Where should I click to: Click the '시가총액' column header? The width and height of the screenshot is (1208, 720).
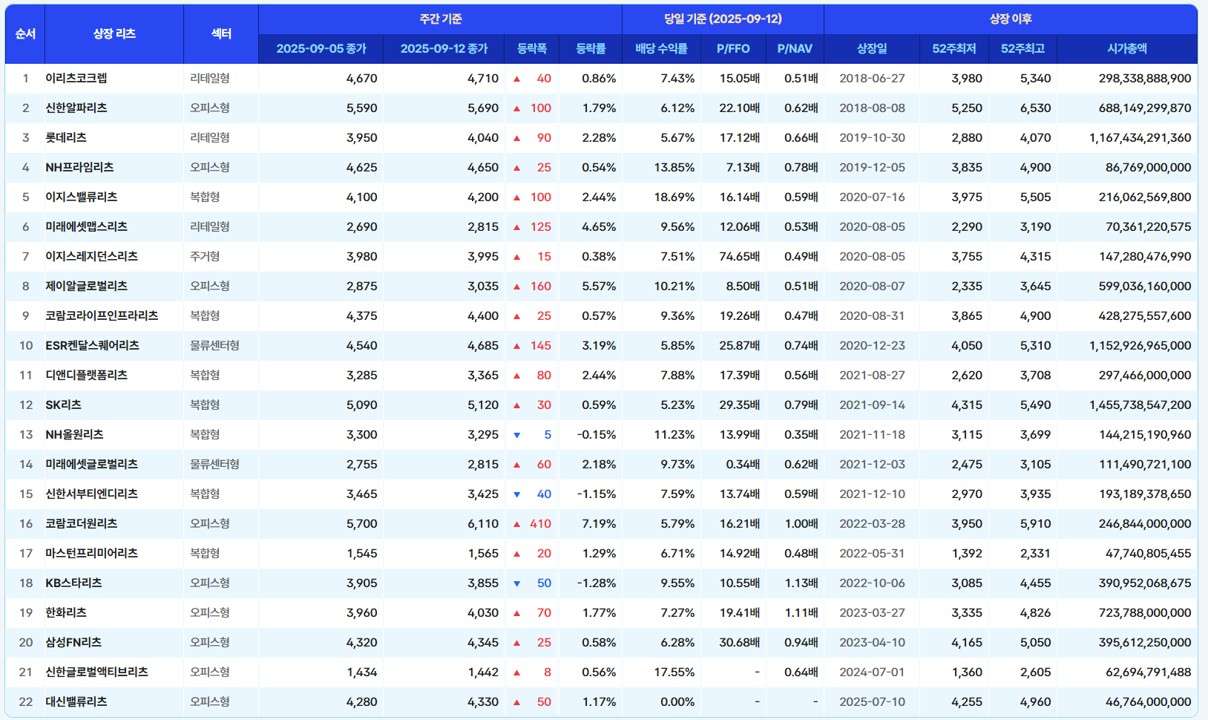pyautogui.click(x=1126, y=49)
